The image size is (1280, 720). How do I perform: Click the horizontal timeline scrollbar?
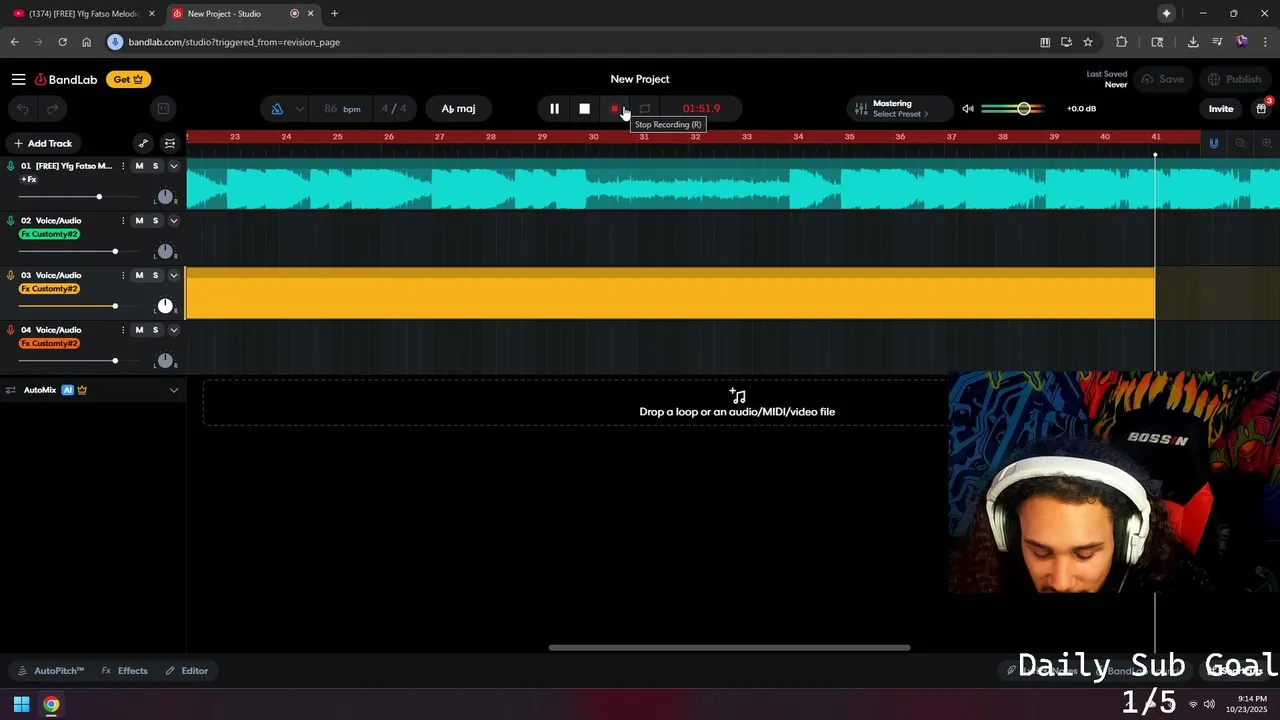[729, 647]
